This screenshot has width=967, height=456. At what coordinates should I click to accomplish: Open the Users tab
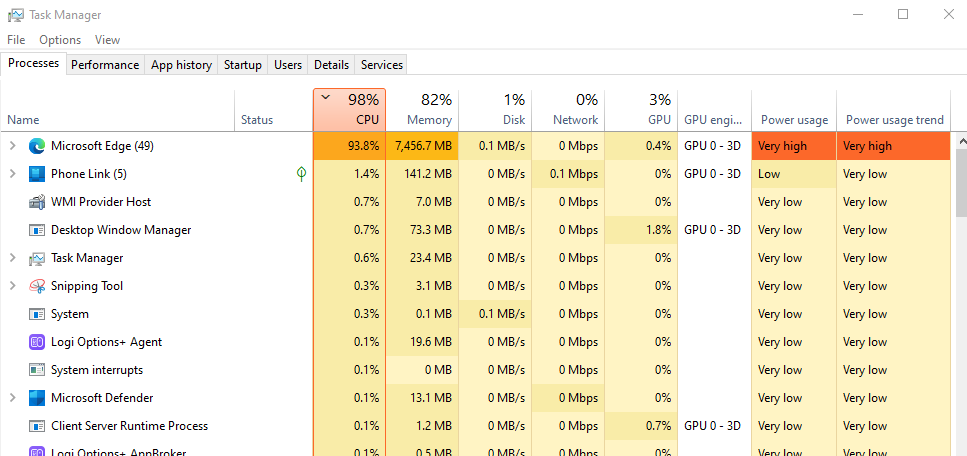pyautogui.click(x=288, y=65)
